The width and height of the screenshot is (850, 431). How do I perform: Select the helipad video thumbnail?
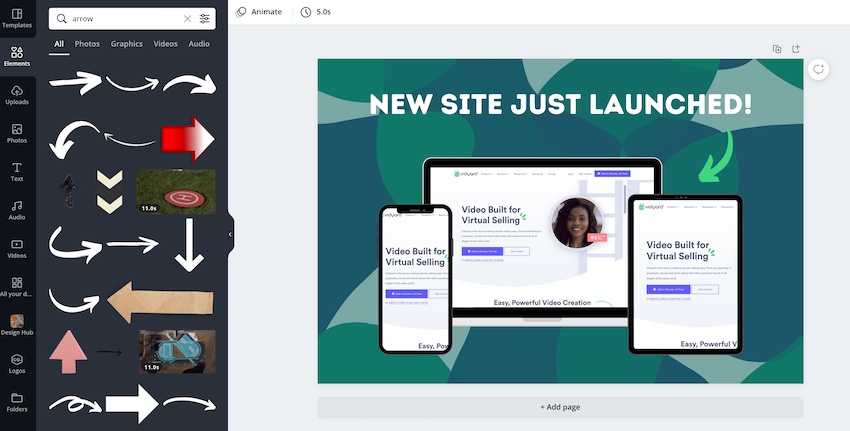(x=176, y=191)
